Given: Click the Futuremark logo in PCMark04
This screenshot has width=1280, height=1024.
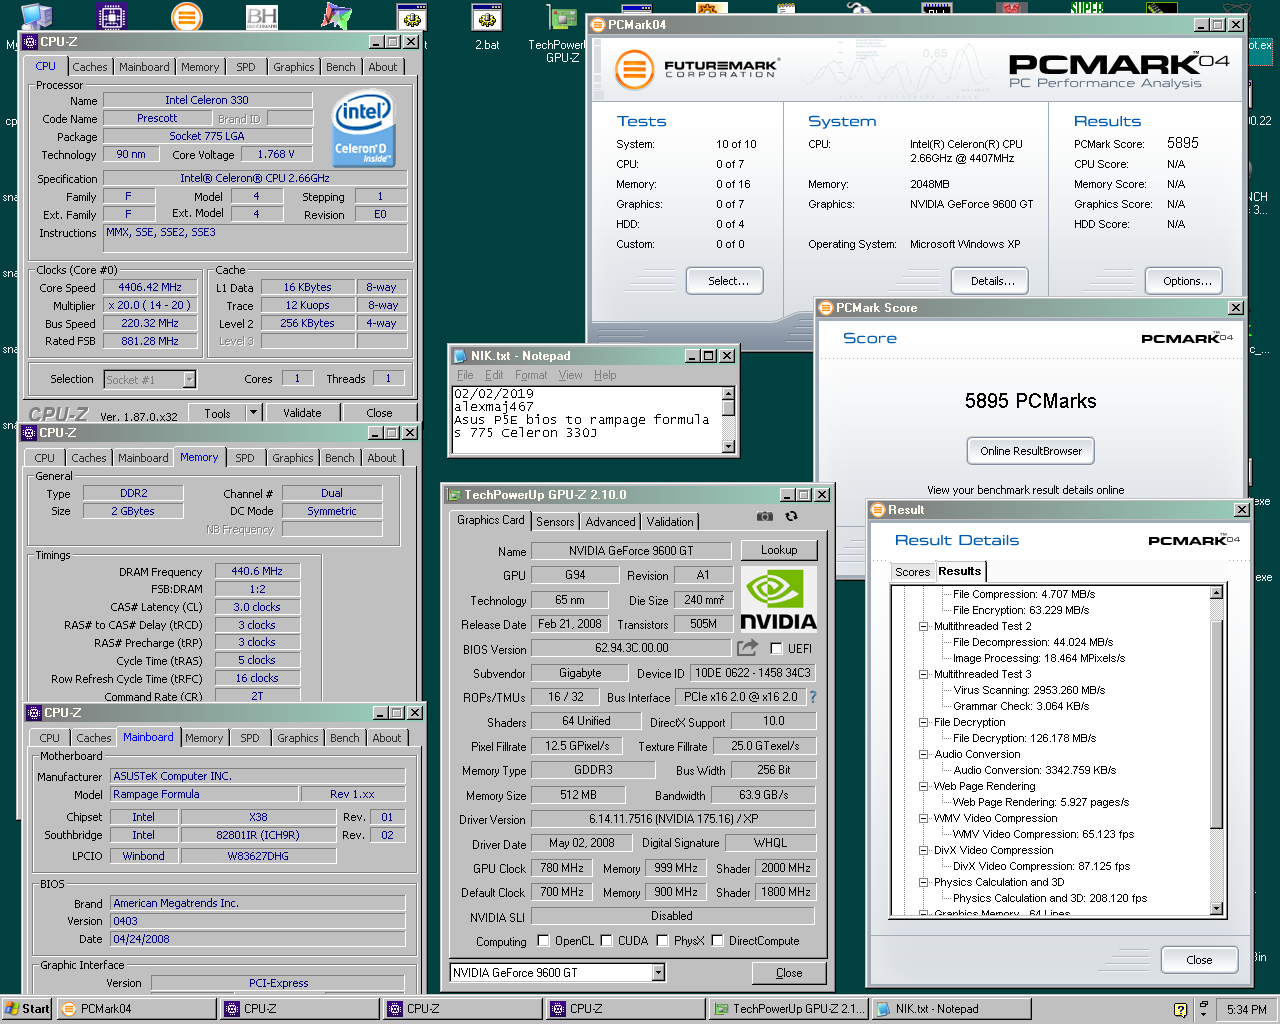Looking at the screenshot, I should click(697, 69).
